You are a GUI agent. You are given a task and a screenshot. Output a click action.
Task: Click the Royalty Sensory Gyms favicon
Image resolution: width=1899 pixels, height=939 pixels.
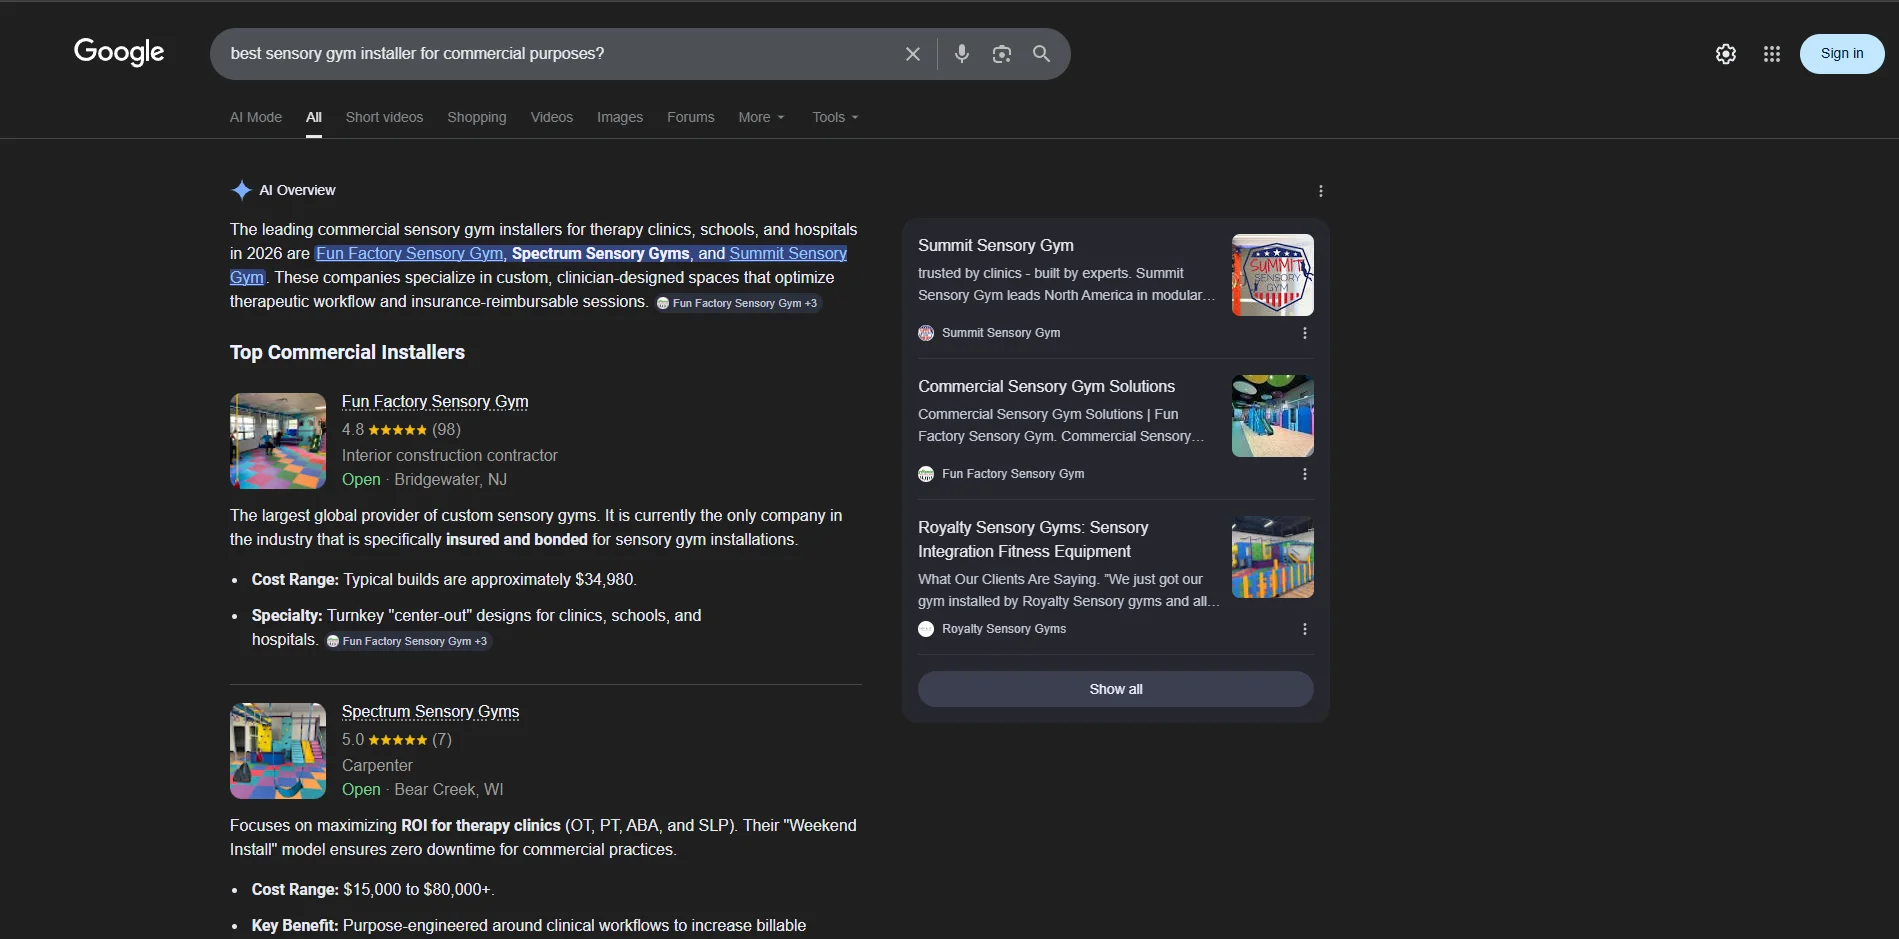point(926,629)
